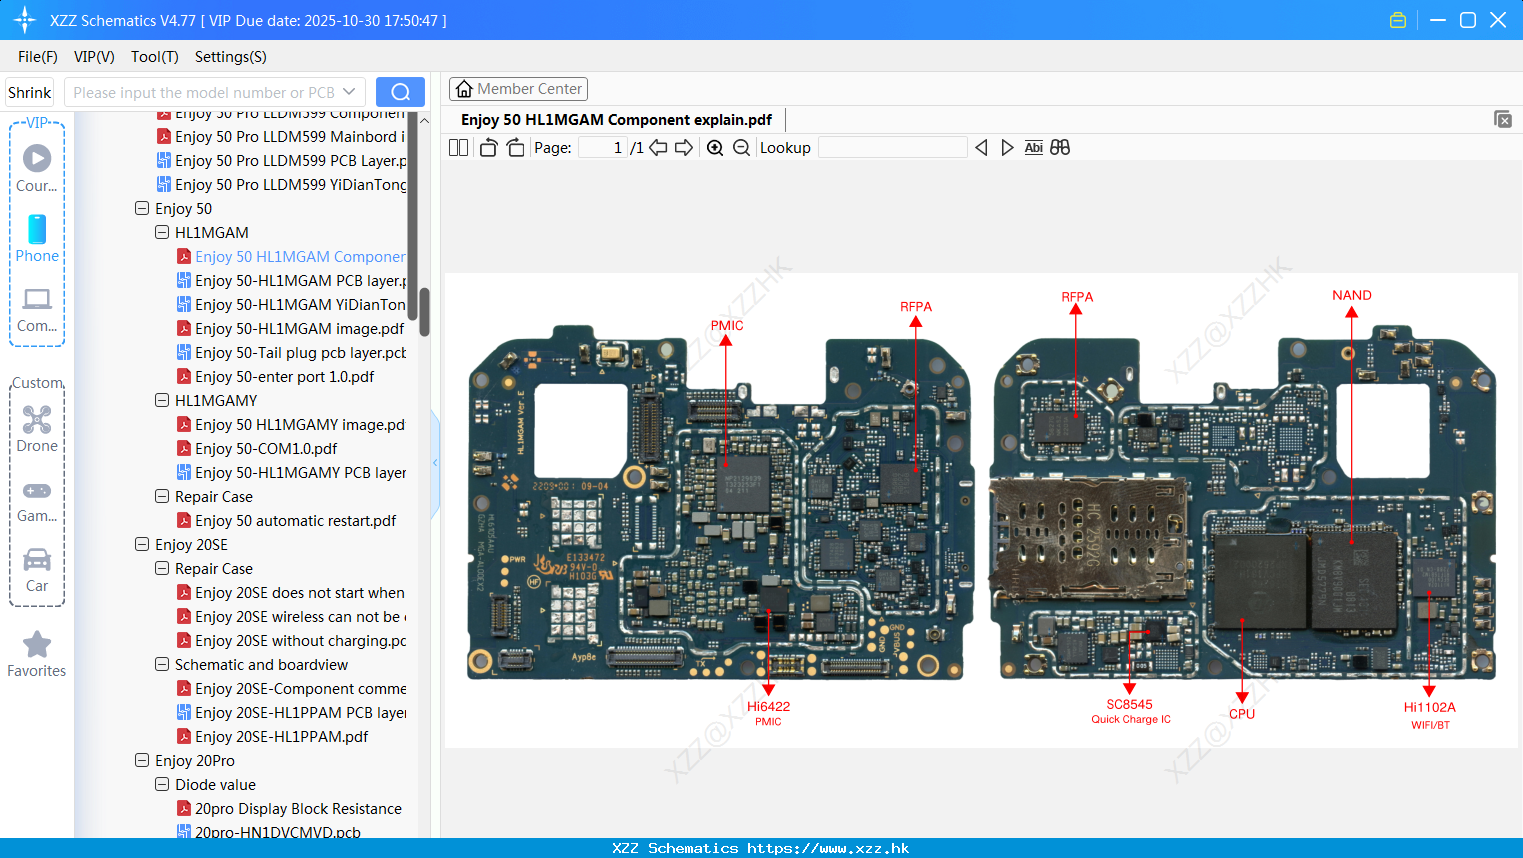Image resolution: width=1523 pixels, height=858 pixels.
Task: Collapse the HL1MGAM folder node
Action: click(x=161, y=232)
